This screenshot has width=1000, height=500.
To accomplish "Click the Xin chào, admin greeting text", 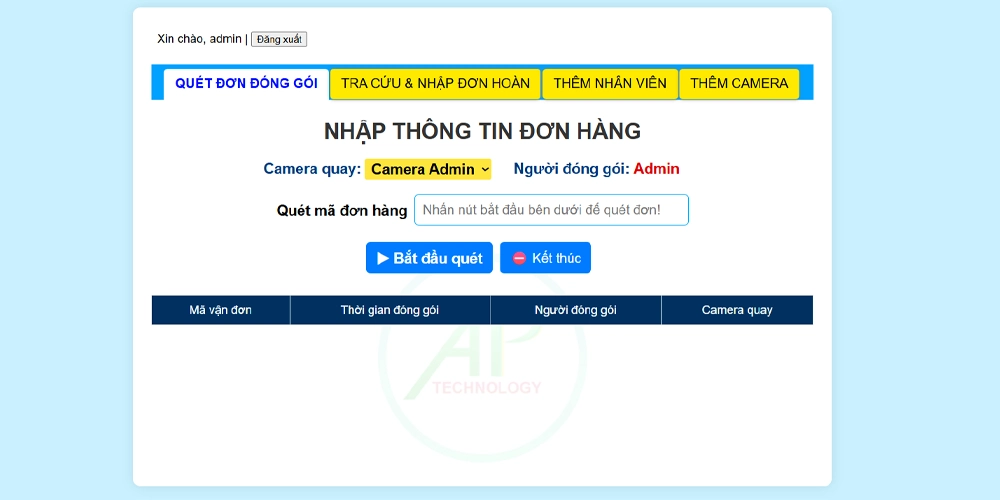I will pyautogui.click(x=199, y=39).
